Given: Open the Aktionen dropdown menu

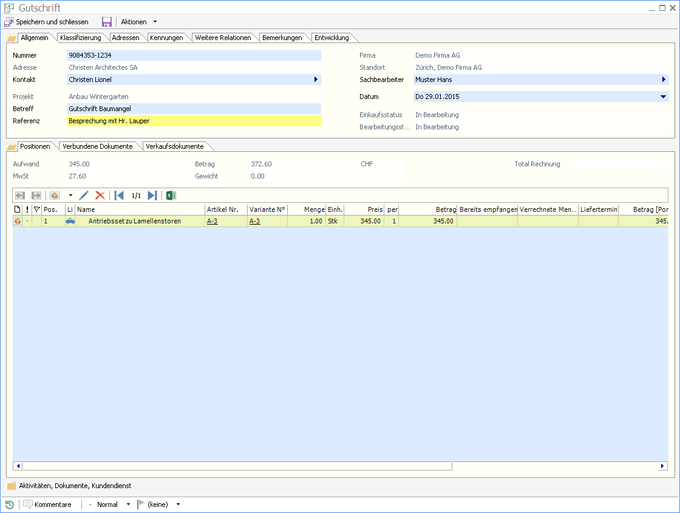Looking at the screenshot, I should 138,22.
